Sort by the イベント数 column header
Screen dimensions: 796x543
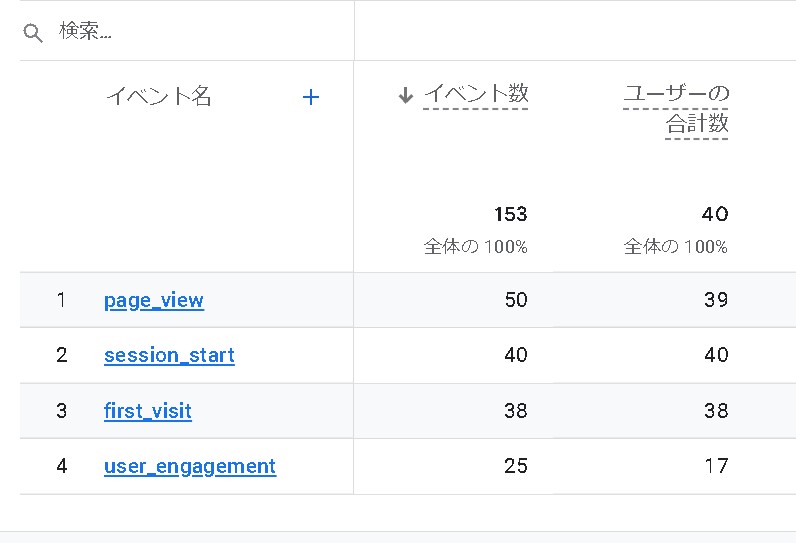[x=476, y=95]
